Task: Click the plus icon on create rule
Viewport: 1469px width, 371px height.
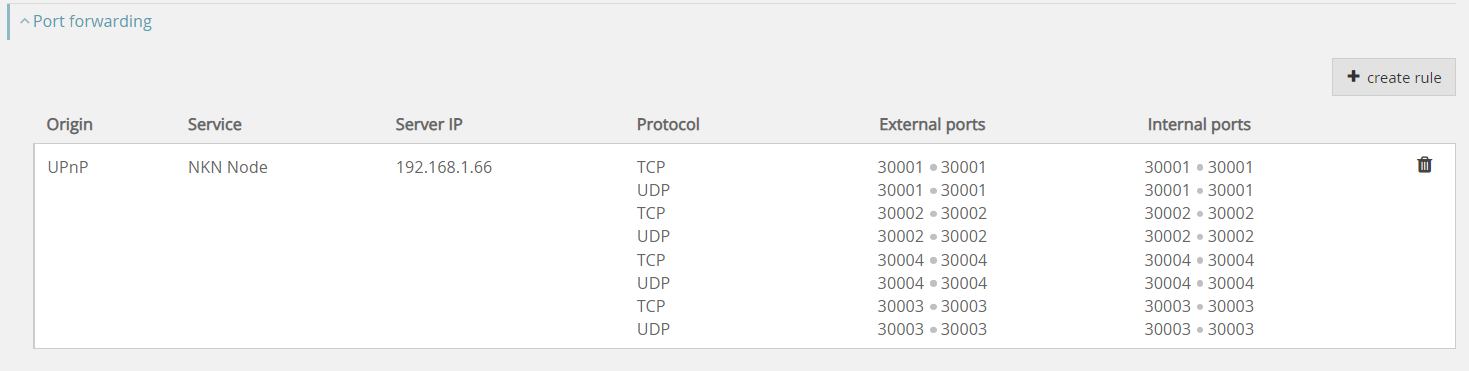Action: (1353, 77)
